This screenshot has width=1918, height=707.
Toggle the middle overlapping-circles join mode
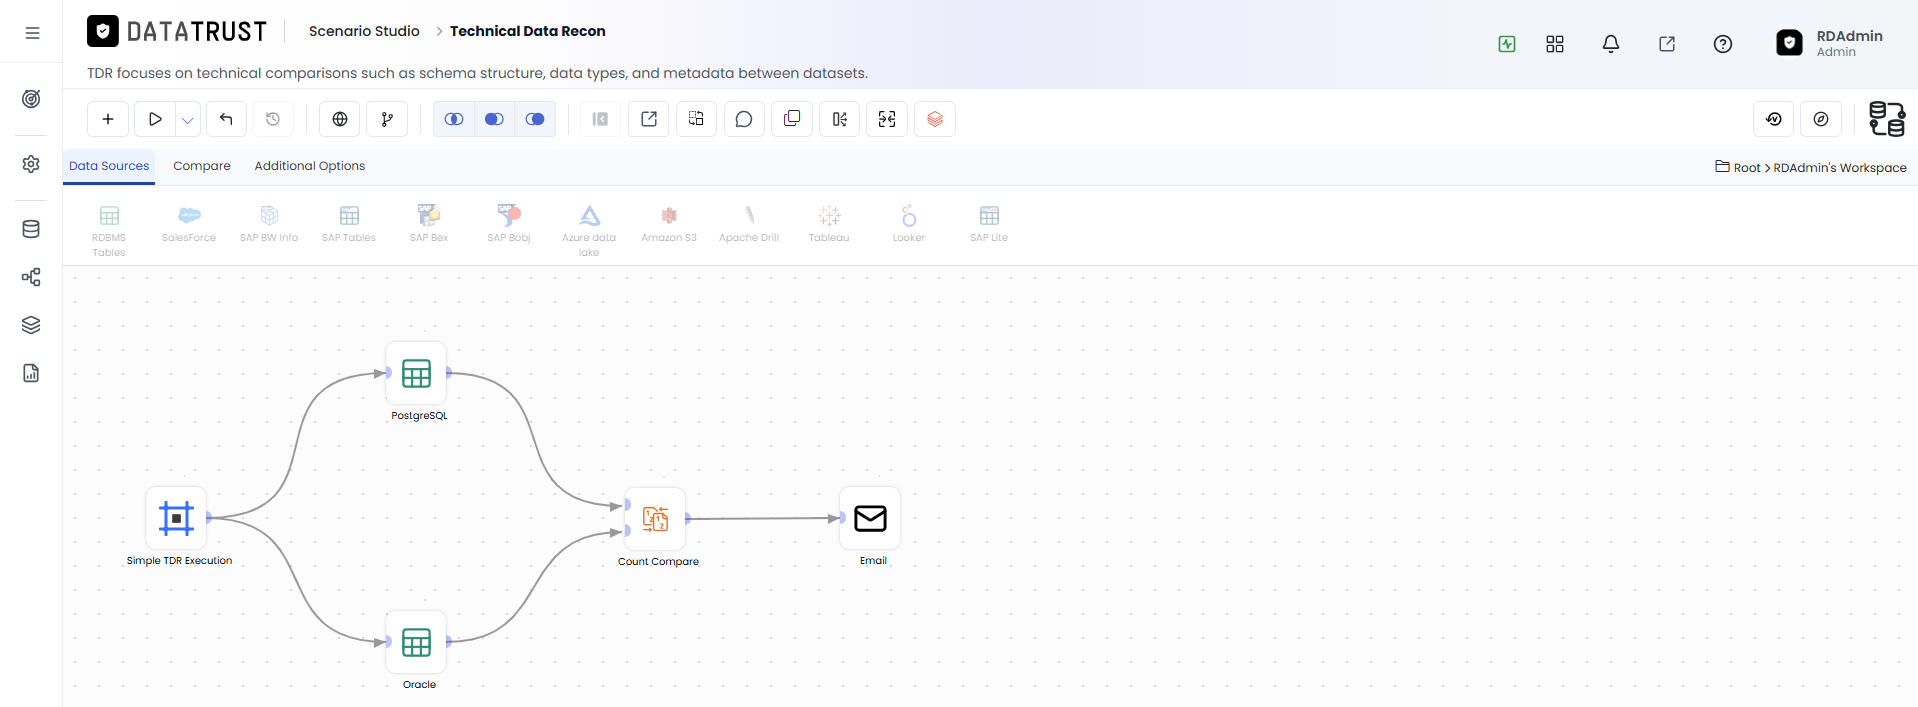494,119
